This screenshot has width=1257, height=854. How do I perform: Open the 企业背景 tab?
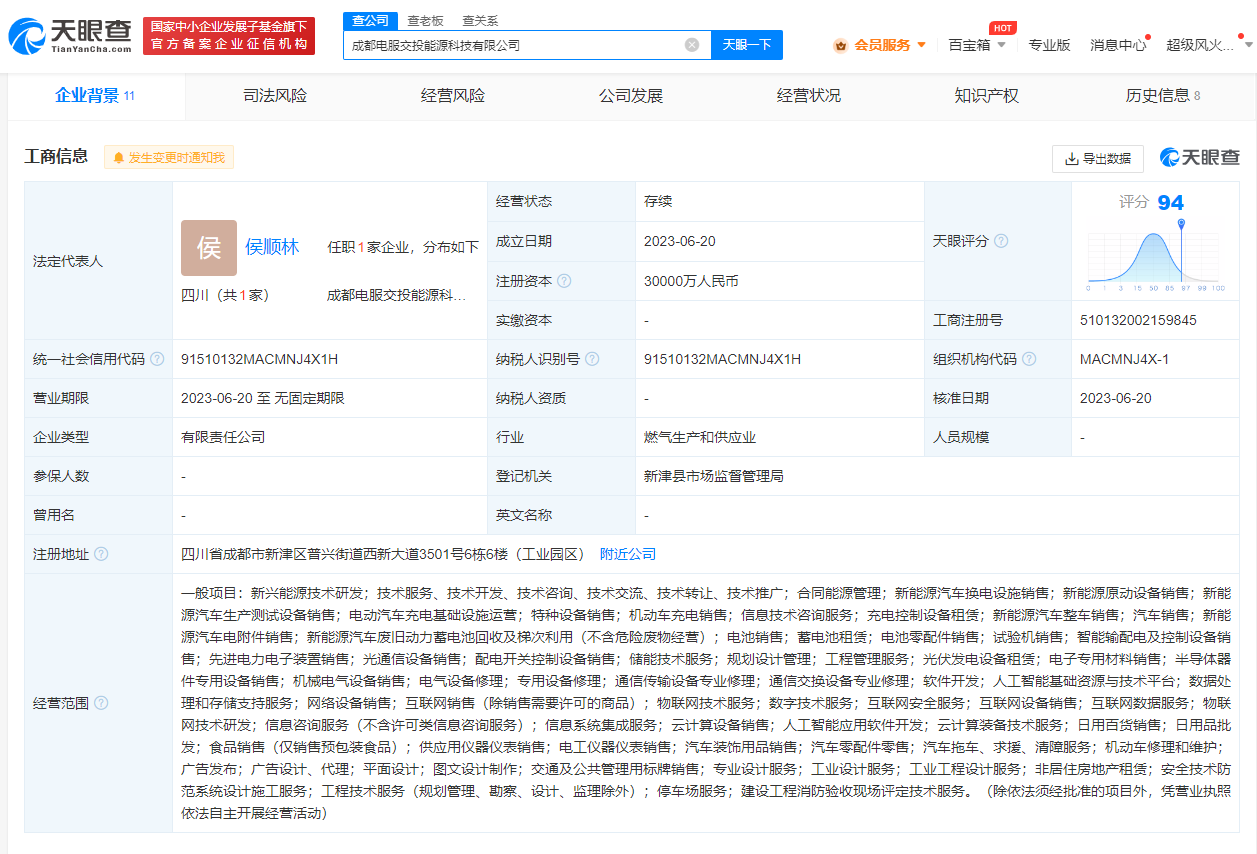pyautogui.click(x=95, y=96)
